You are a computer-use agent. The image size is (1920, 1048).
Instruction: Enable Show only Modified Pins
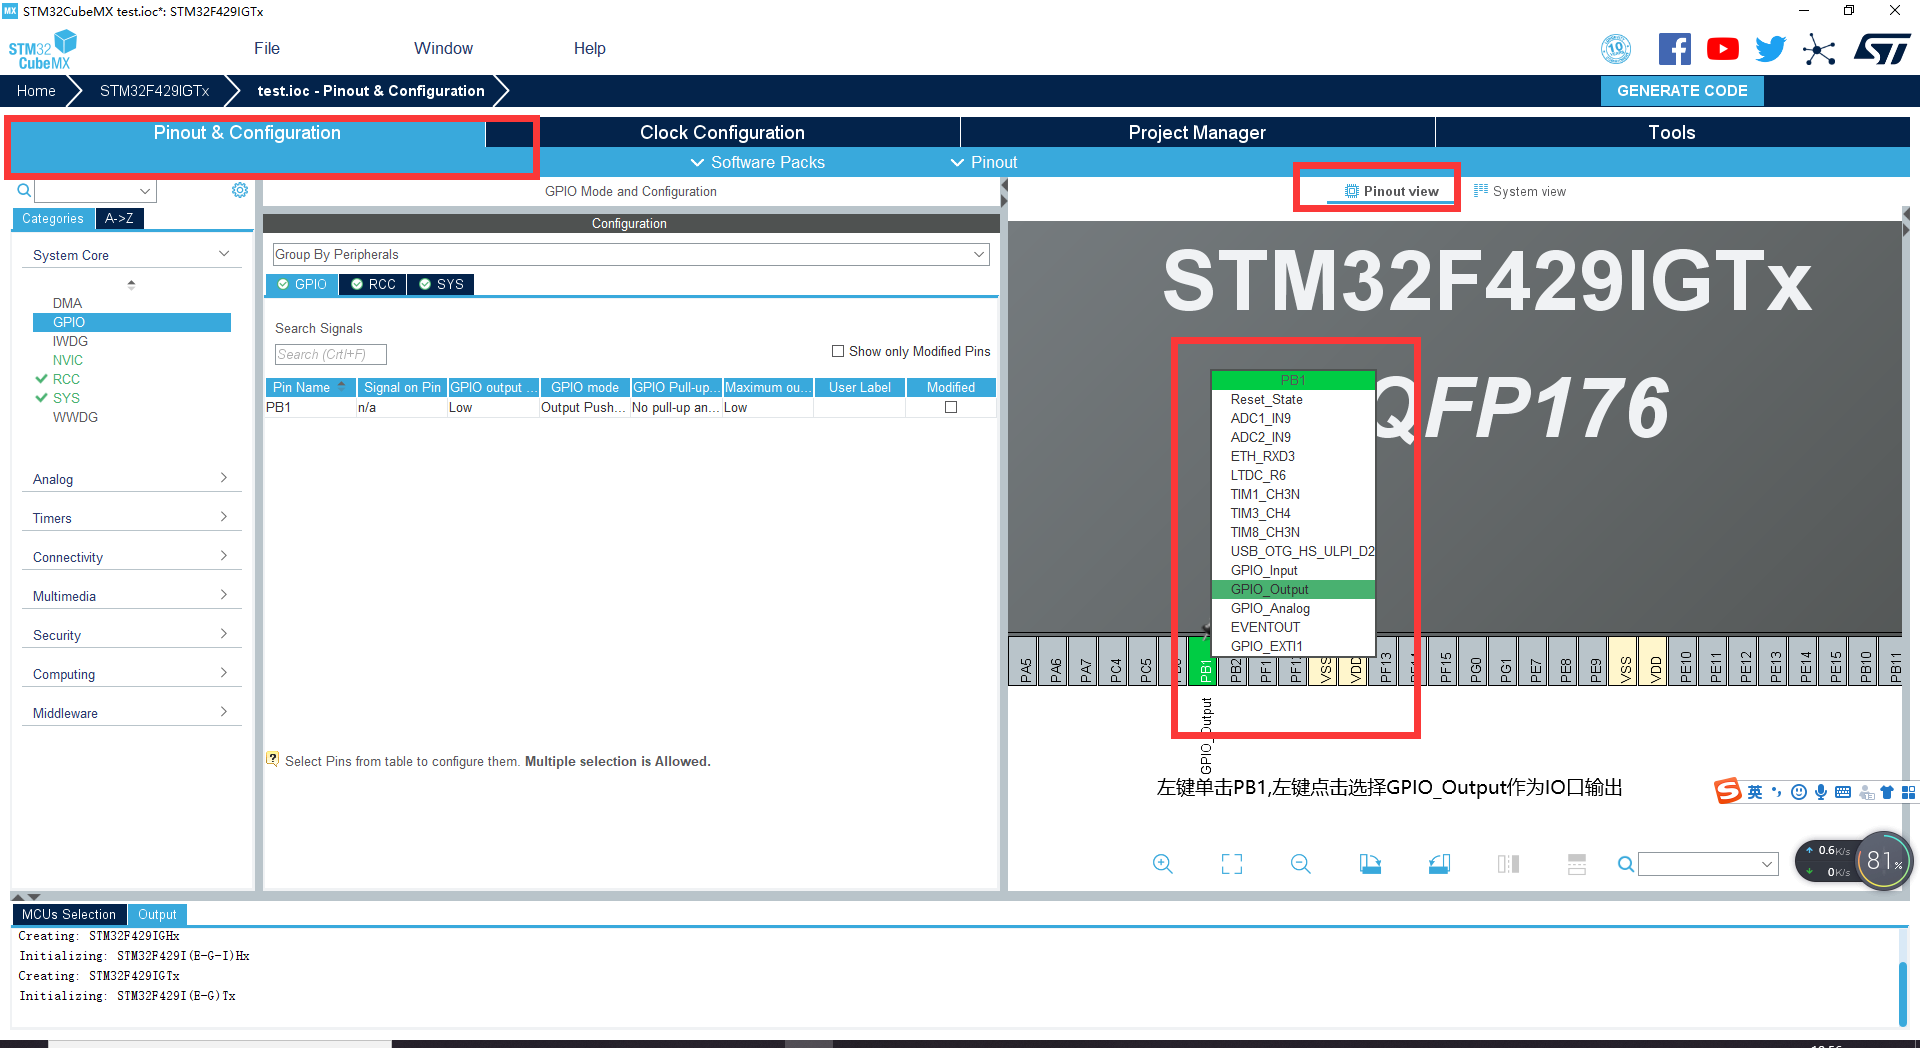coord(839,351)
